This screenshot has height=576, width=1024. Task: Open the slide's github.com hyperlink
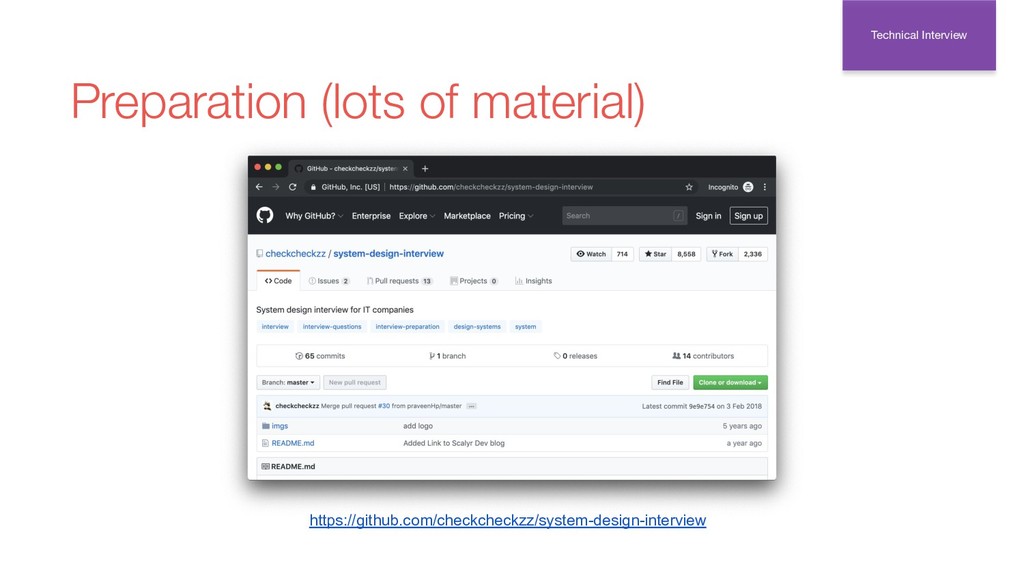(507, 520)
